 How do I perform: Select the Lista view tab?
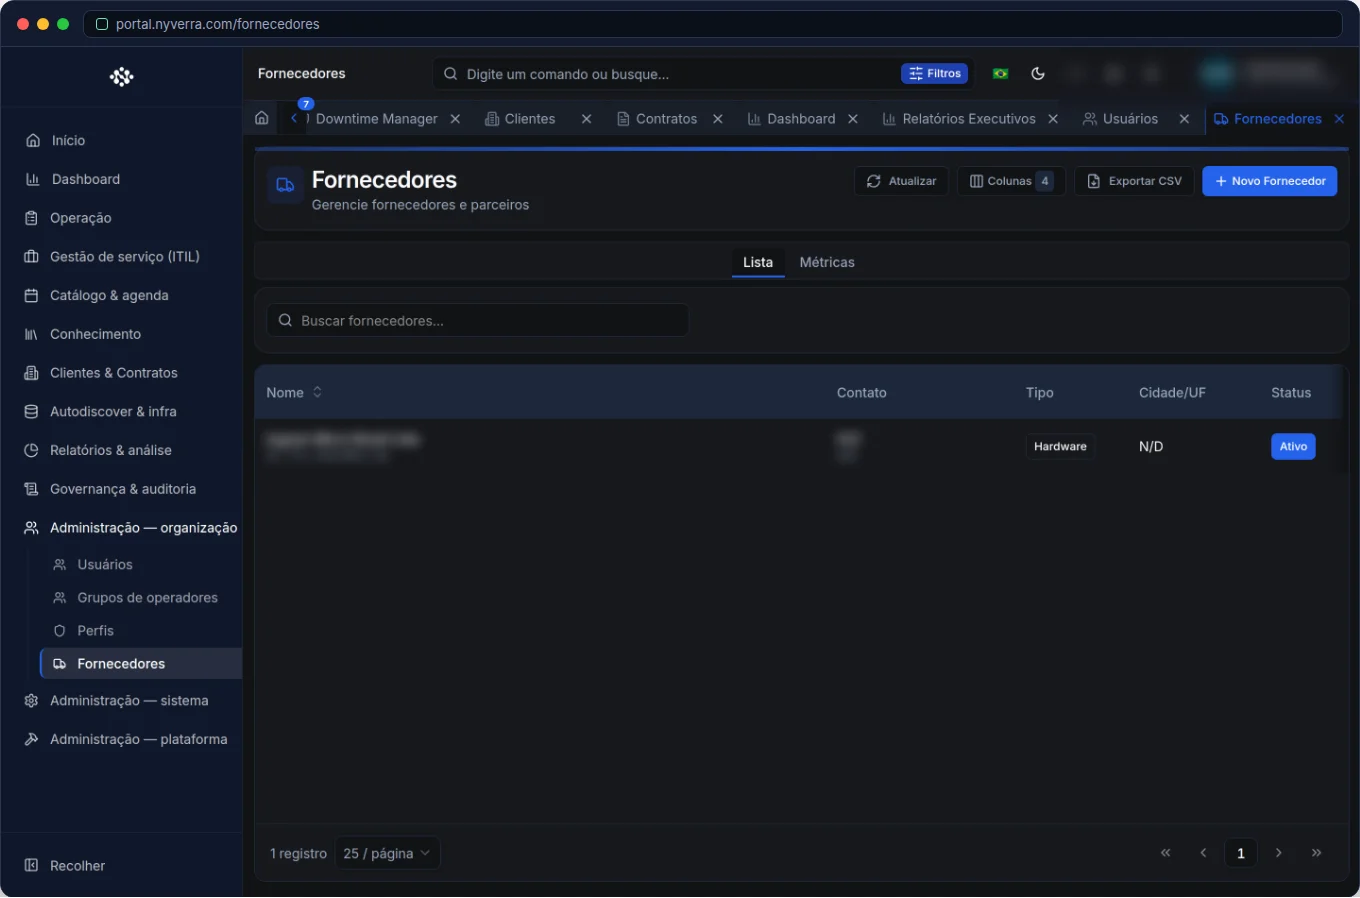(758, 262)
